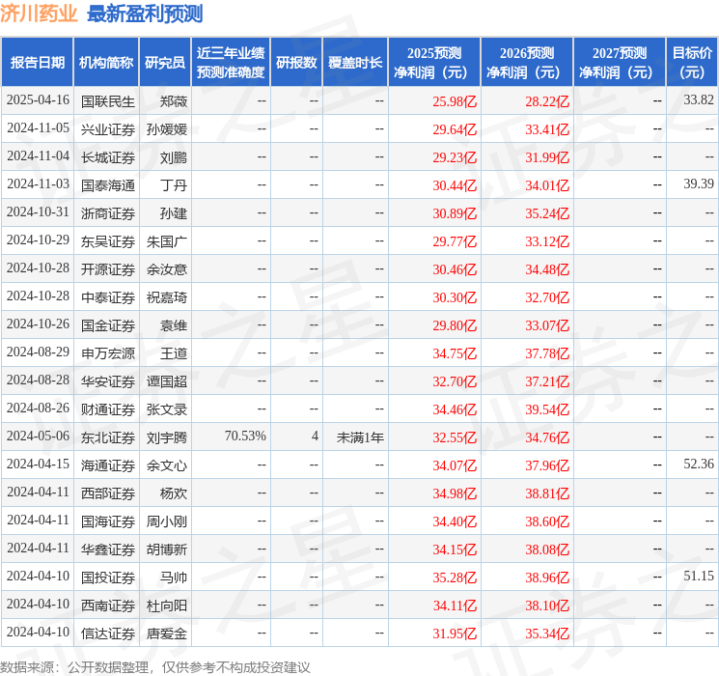This screenshot has width=719, height=676.
Task: Click analyst name 唐爱金
Action: 166,634
